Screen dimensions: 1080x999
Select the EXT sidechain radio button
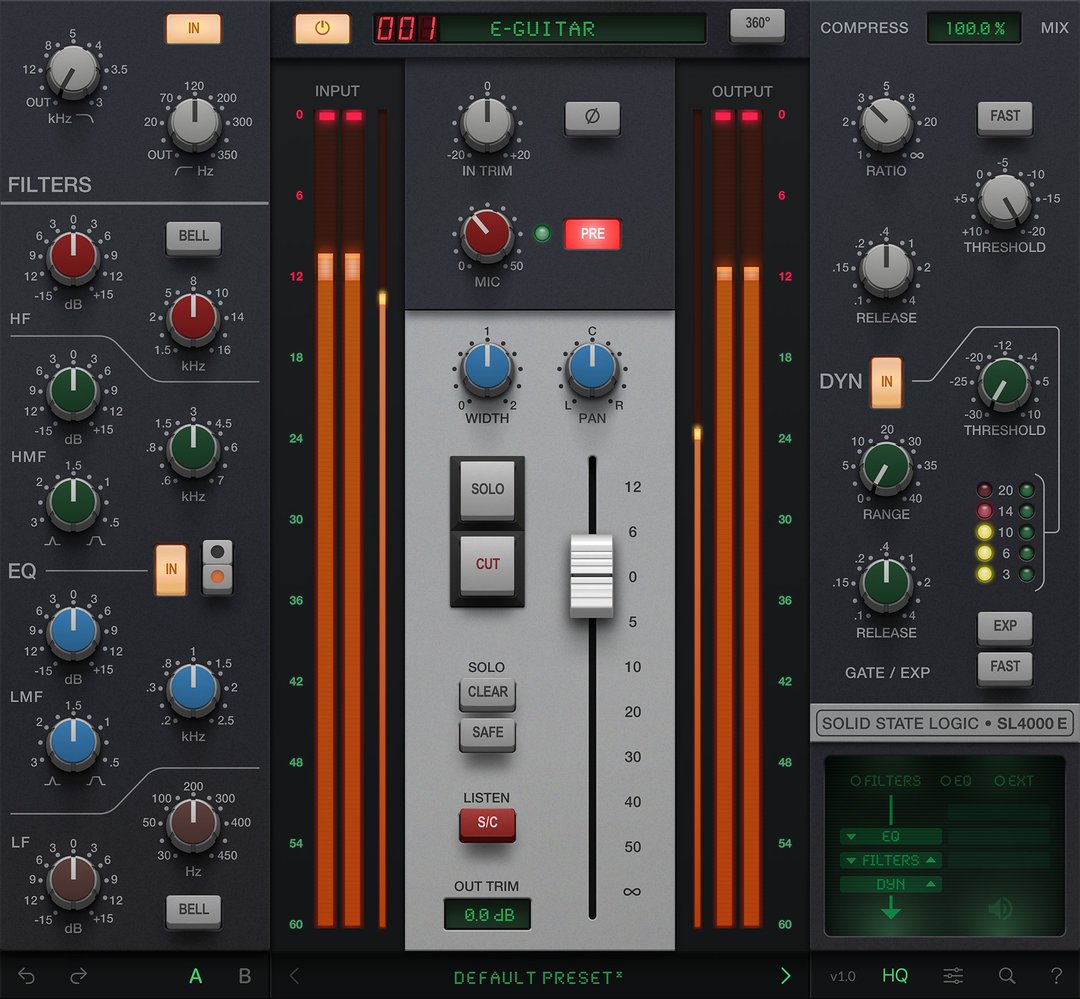tap(1006, 781)
